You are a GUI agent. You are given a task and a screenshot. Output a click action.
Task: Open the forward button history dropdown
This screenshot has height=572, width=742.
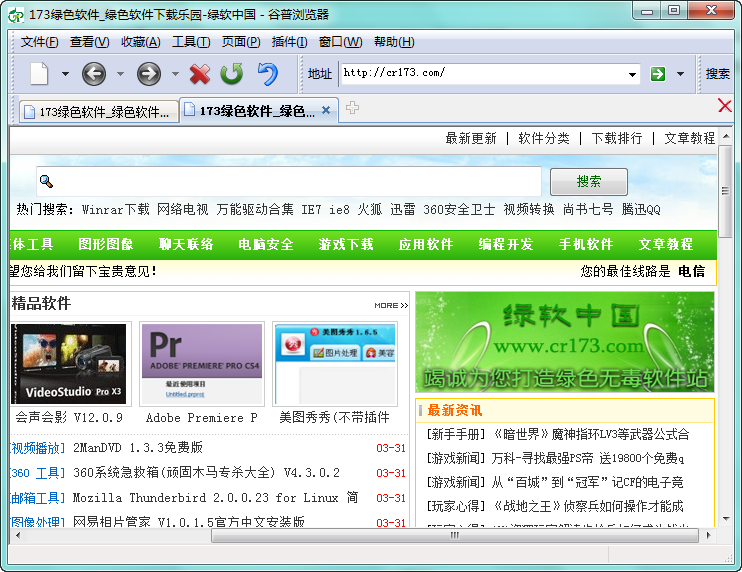pos(175,74)
